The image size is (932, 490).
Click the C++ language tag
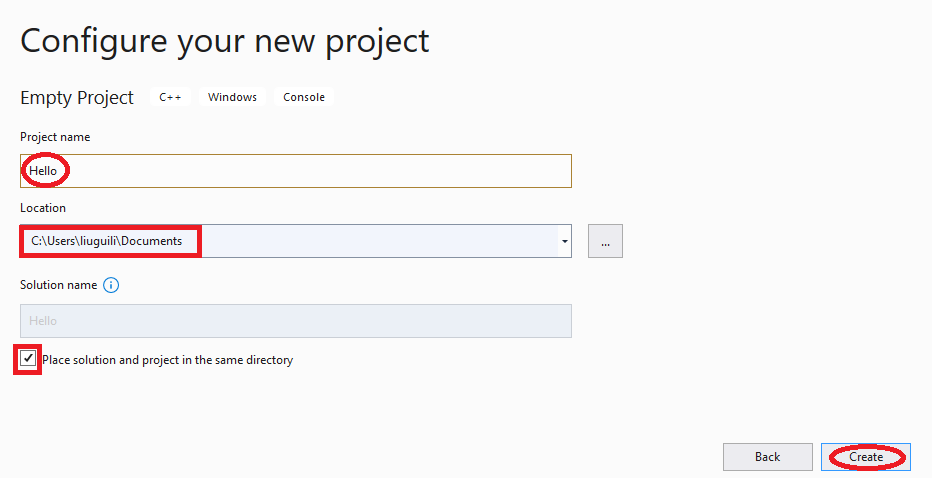[x=170, y=97]
